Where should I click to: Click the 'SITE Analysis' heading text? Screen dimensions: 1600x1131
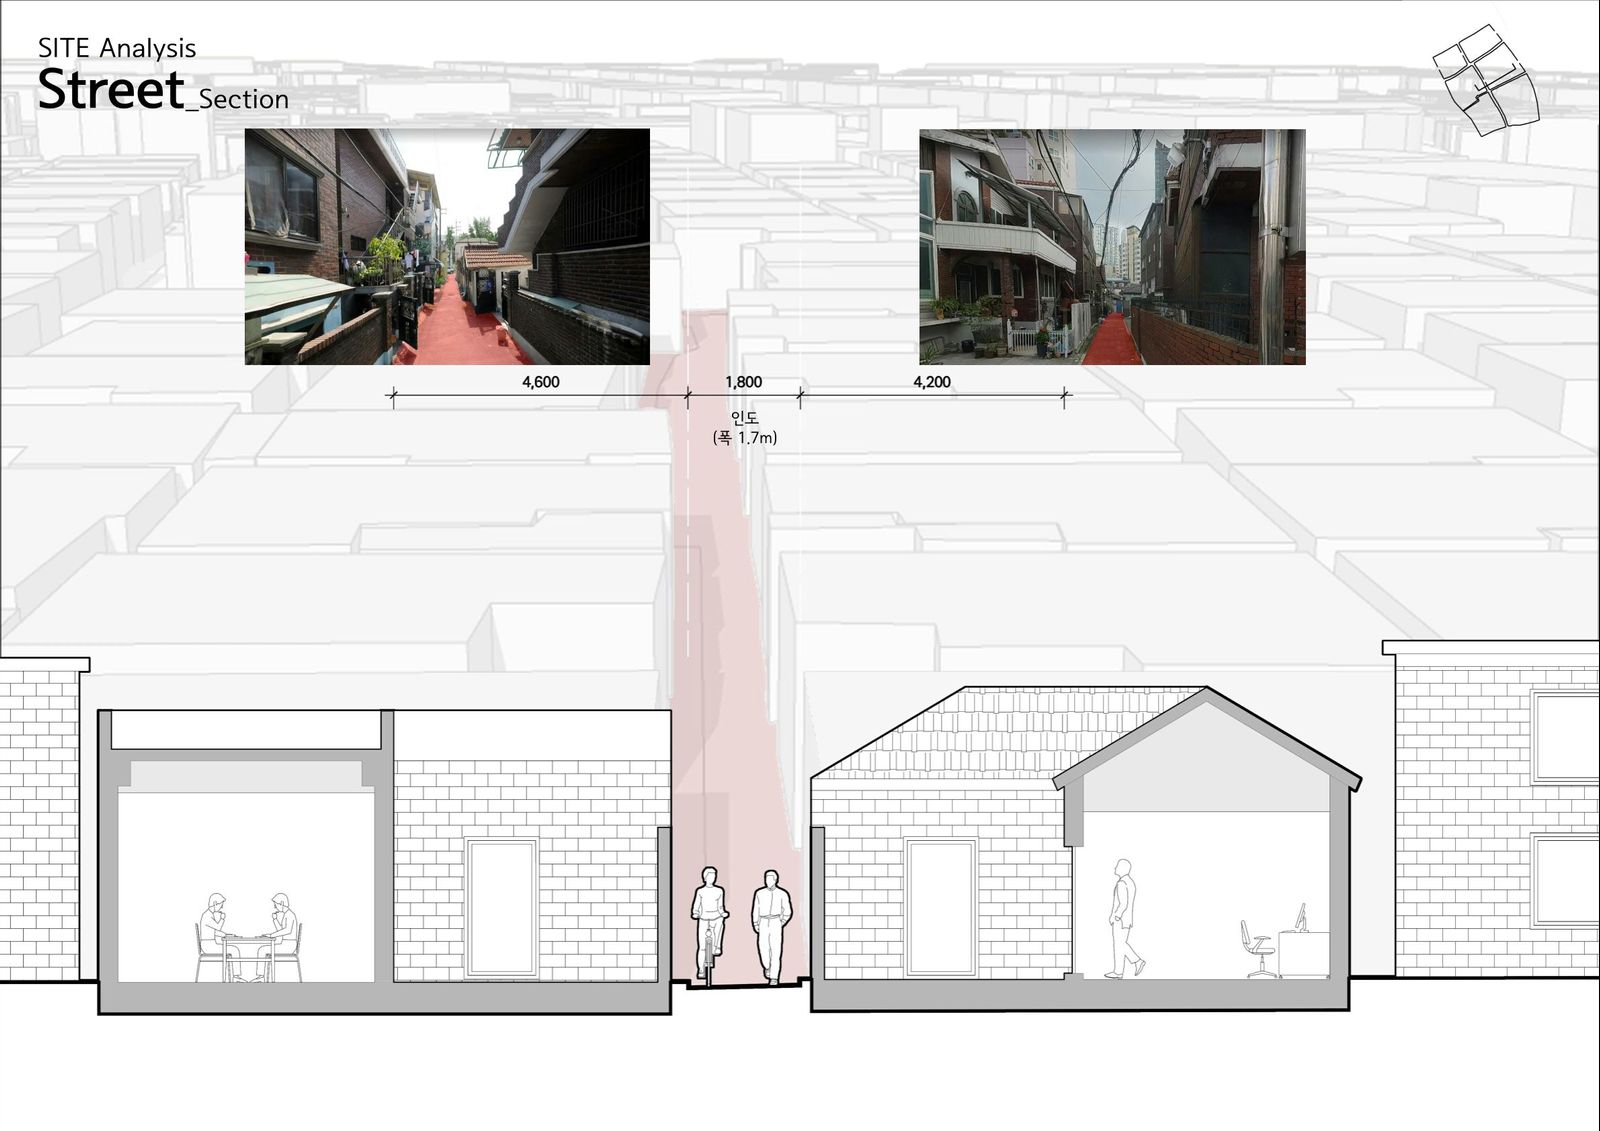pos(117,48)
